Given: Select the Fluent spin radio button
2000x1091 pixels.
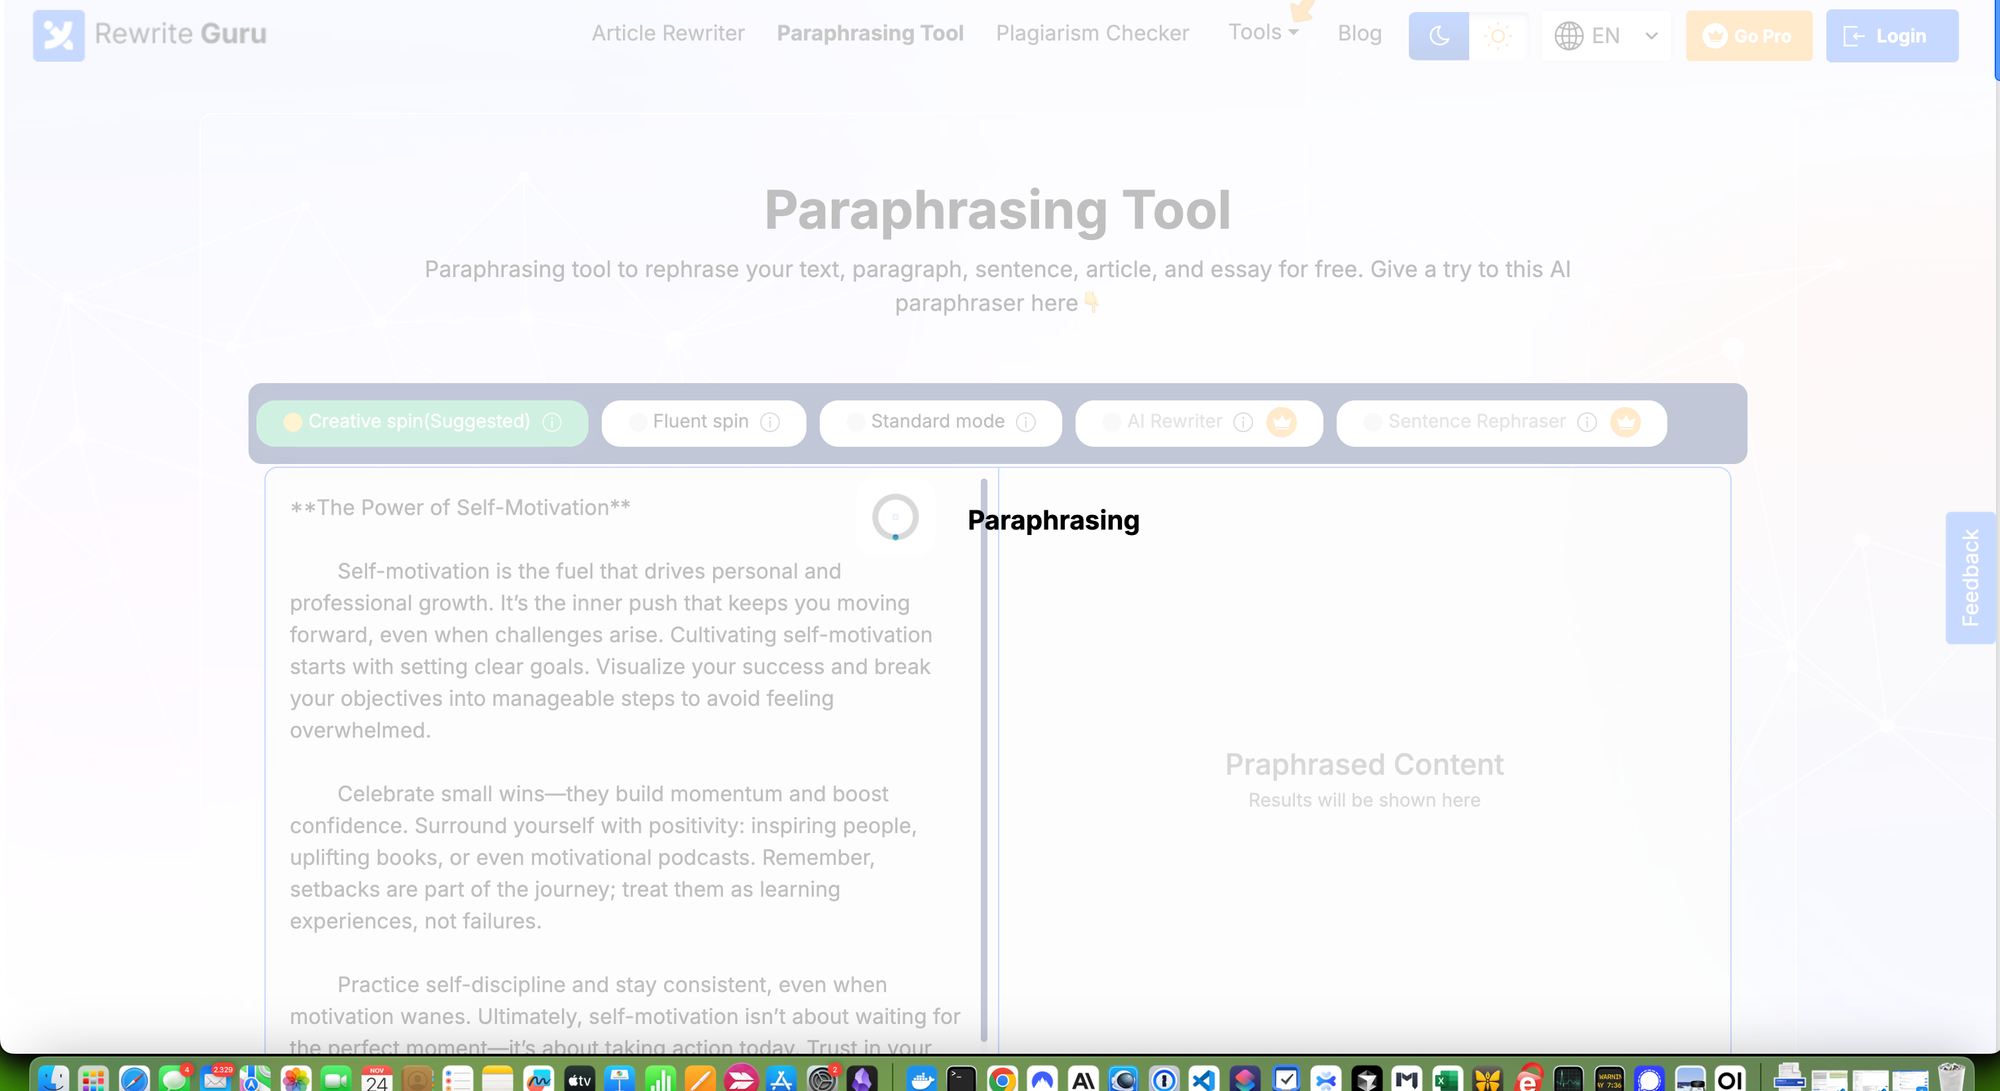Looking at the screenshot, I should coord(636,422).
